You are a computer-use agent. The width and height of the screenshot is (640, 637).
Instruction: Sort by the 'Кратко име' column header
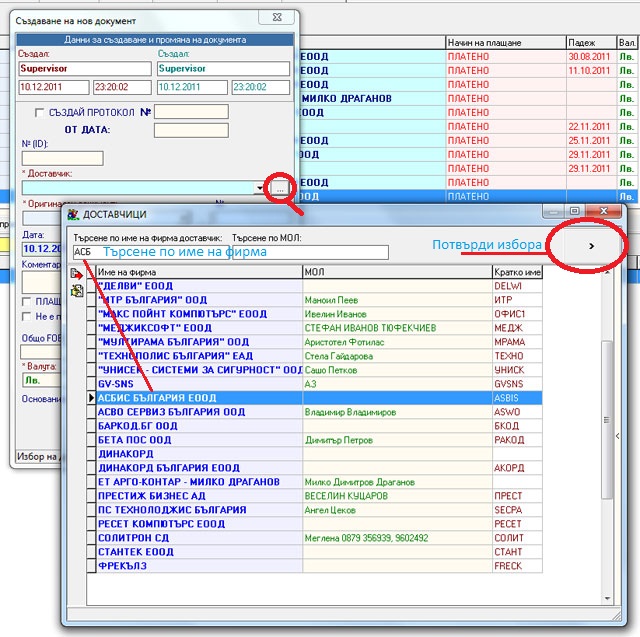click(517, 272)
